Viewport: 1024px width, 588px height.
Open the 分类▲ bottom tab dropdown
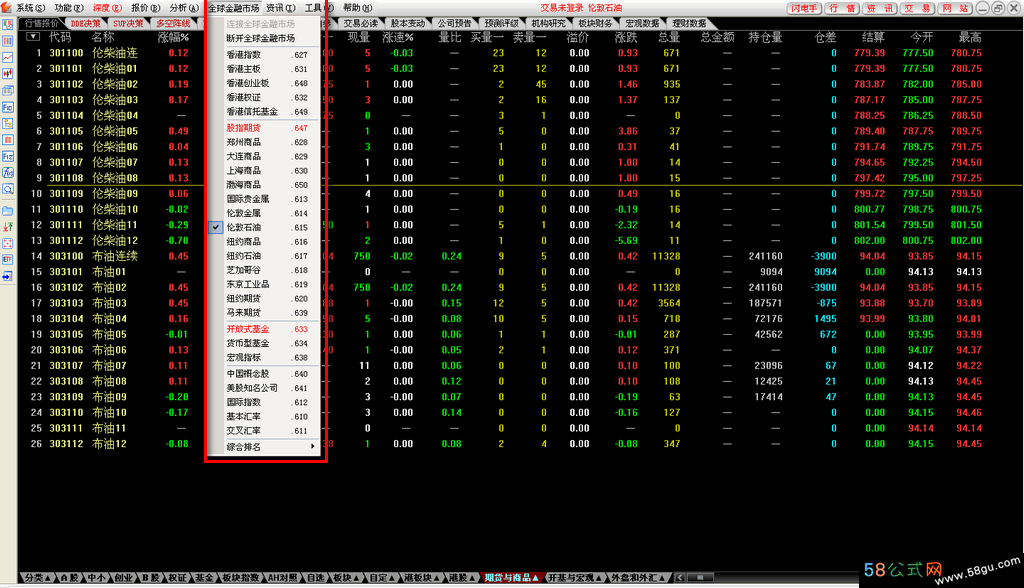point(38,578)
